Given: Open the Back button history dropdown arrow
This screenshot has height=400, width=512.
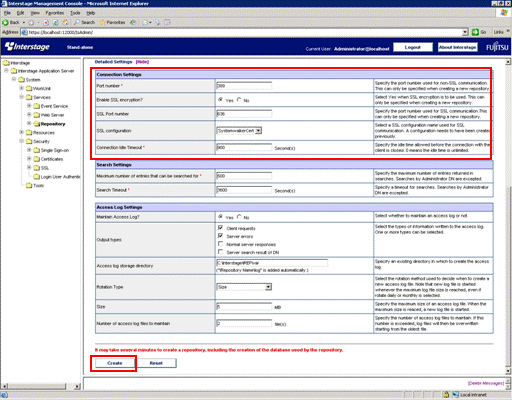Looking at the screenshot, I should click(x=24, y=22).
